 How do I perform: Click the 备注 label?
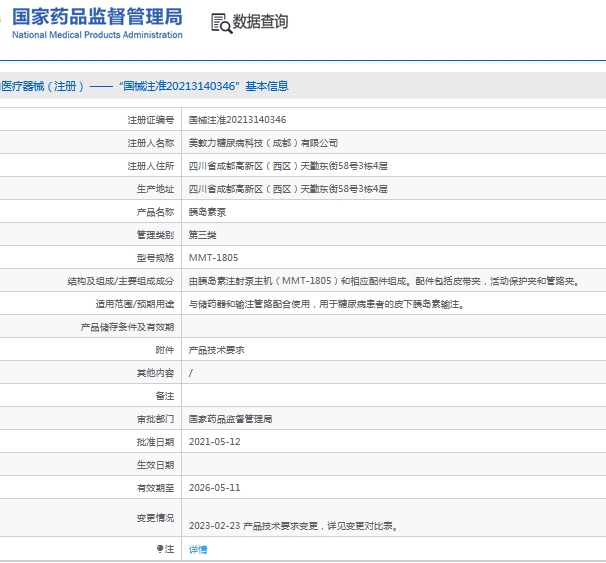coord(165,396)
